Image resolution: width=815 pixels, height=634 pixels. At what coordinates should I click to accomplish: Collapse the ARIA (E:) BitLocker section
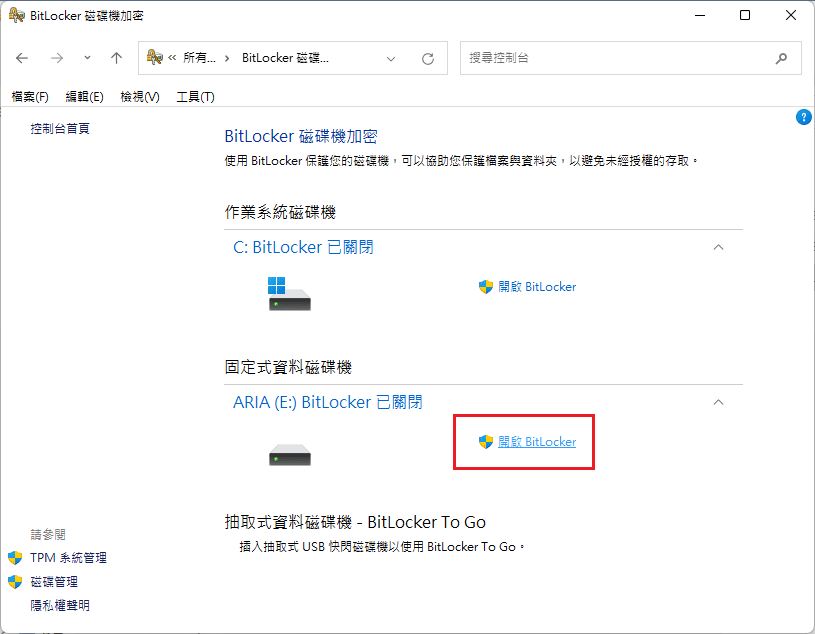(718, 401)
